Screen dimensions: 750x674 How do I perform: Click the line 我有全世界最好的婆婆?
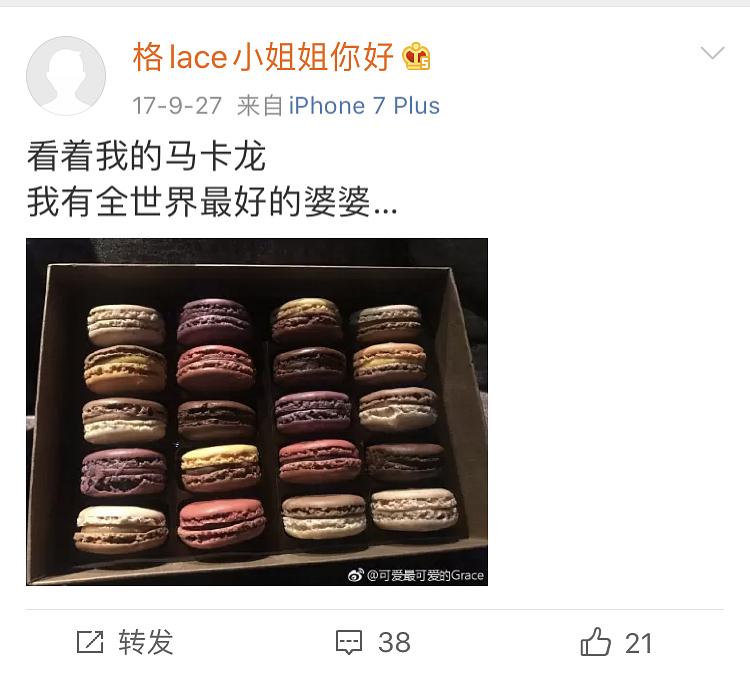click(x=199, y=202)
